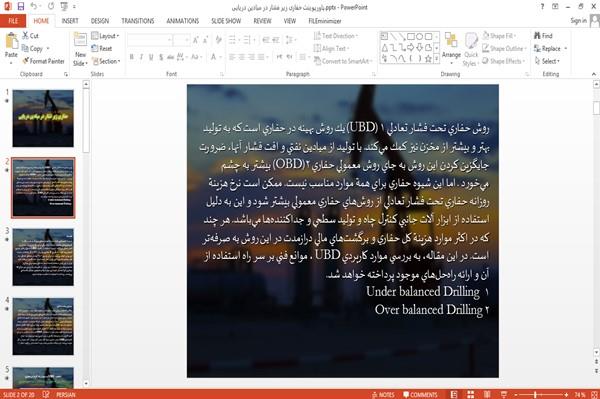
Task: Toggle Bold formatting in Font group
Action: tap(132, 57)
